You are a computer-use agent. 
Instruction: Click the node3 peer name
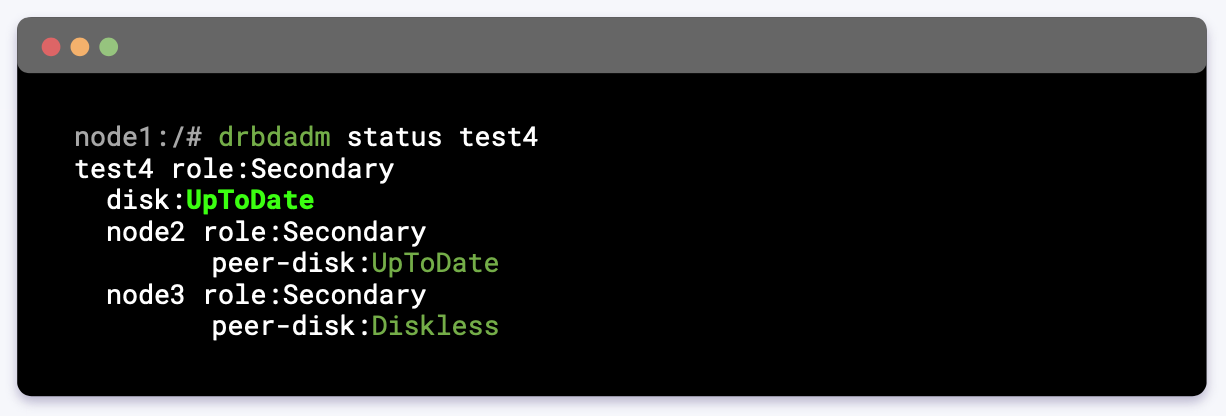(x=146, y=297)
